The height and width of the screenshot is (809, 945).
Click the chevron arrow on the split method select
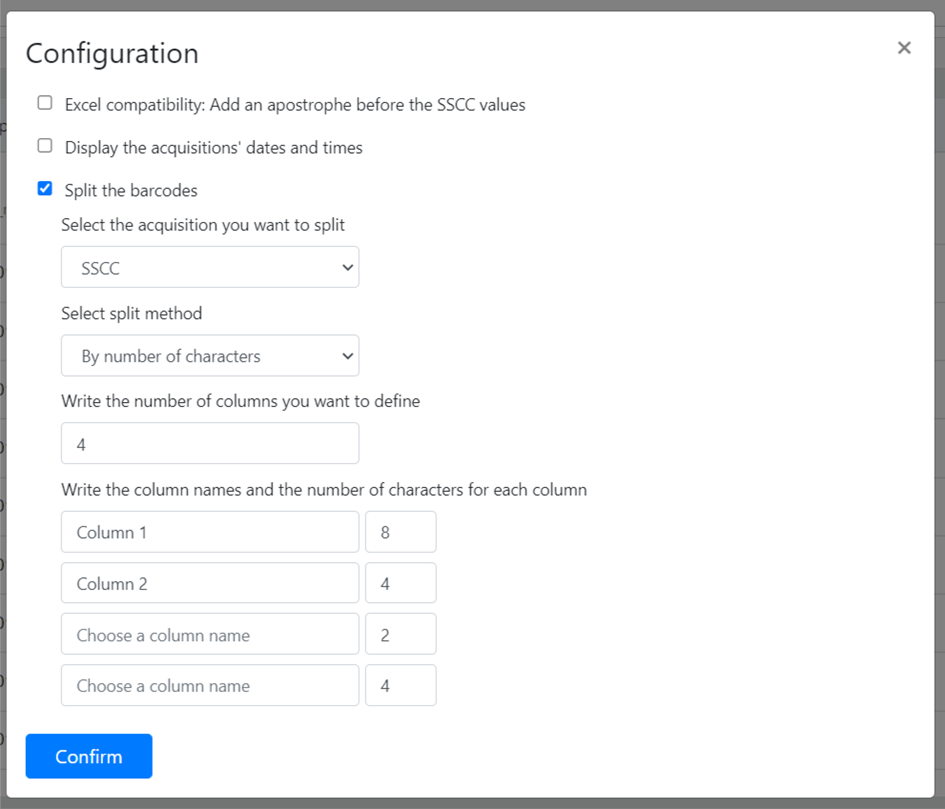click(x=347, y=356)
